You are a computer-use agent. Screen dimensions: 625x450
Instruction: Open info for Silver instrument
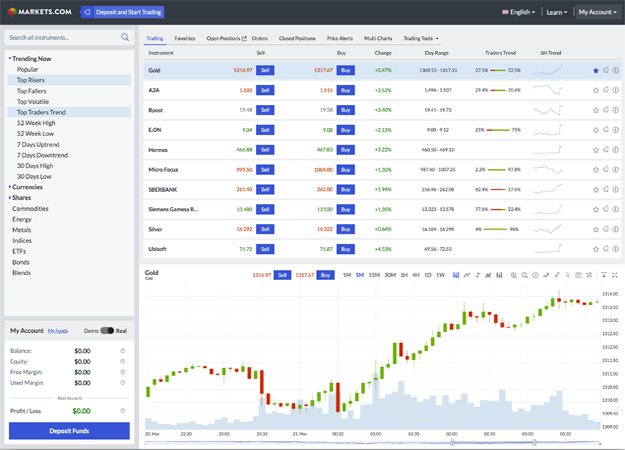click(615, 229)
